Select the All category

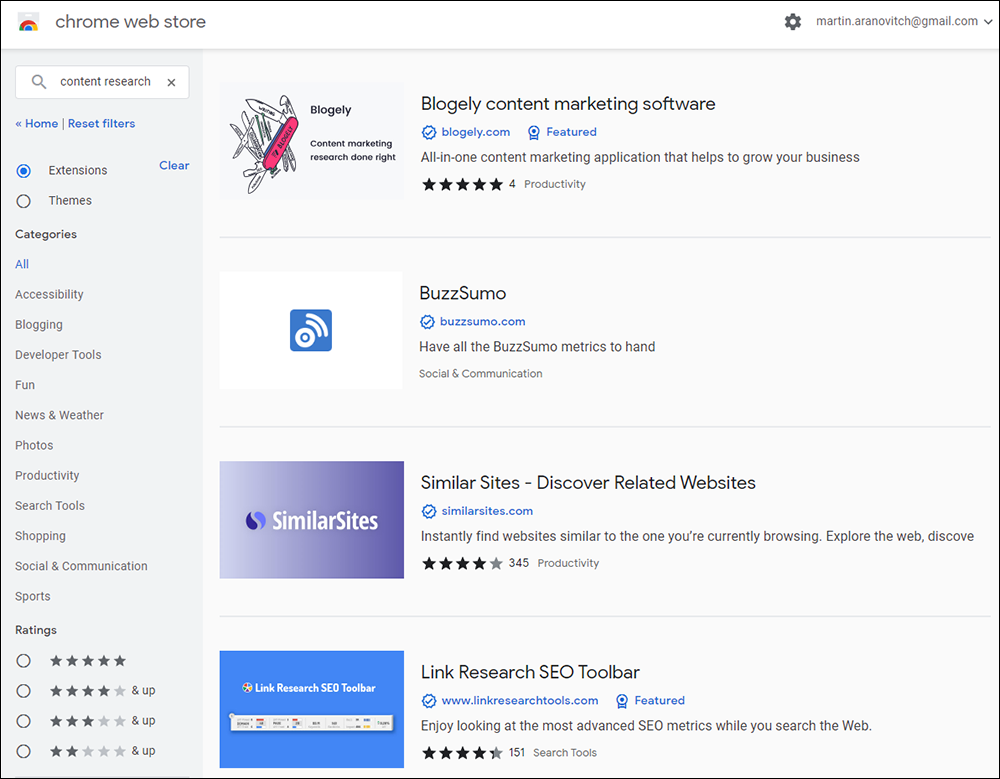(x=22, y=264)
